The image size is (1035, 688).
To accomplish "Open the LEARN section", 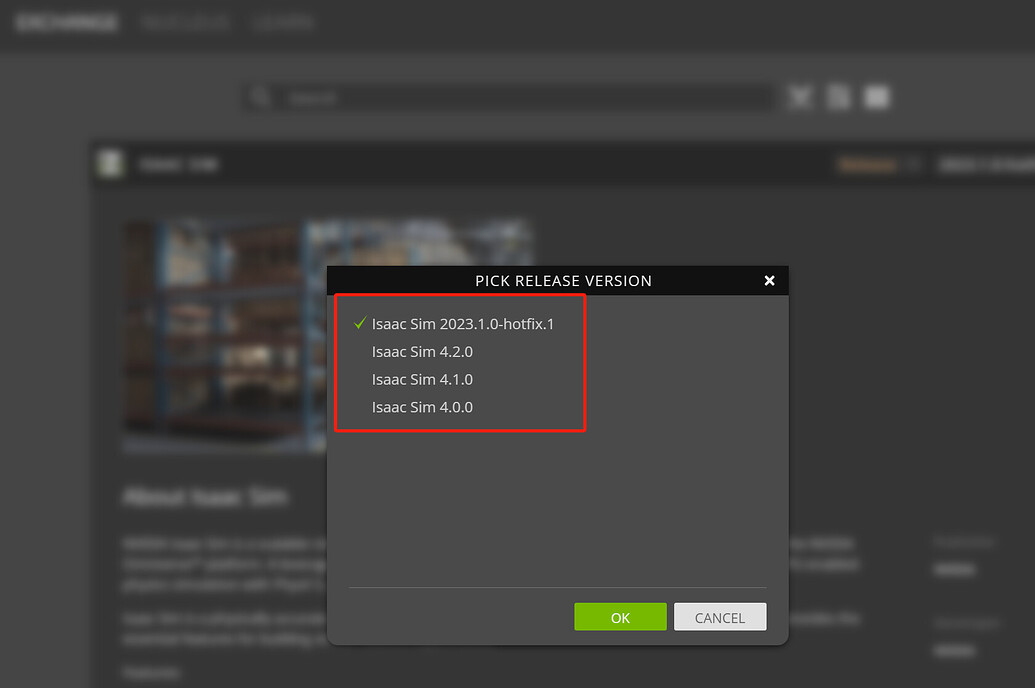I will tap(283, 20).
